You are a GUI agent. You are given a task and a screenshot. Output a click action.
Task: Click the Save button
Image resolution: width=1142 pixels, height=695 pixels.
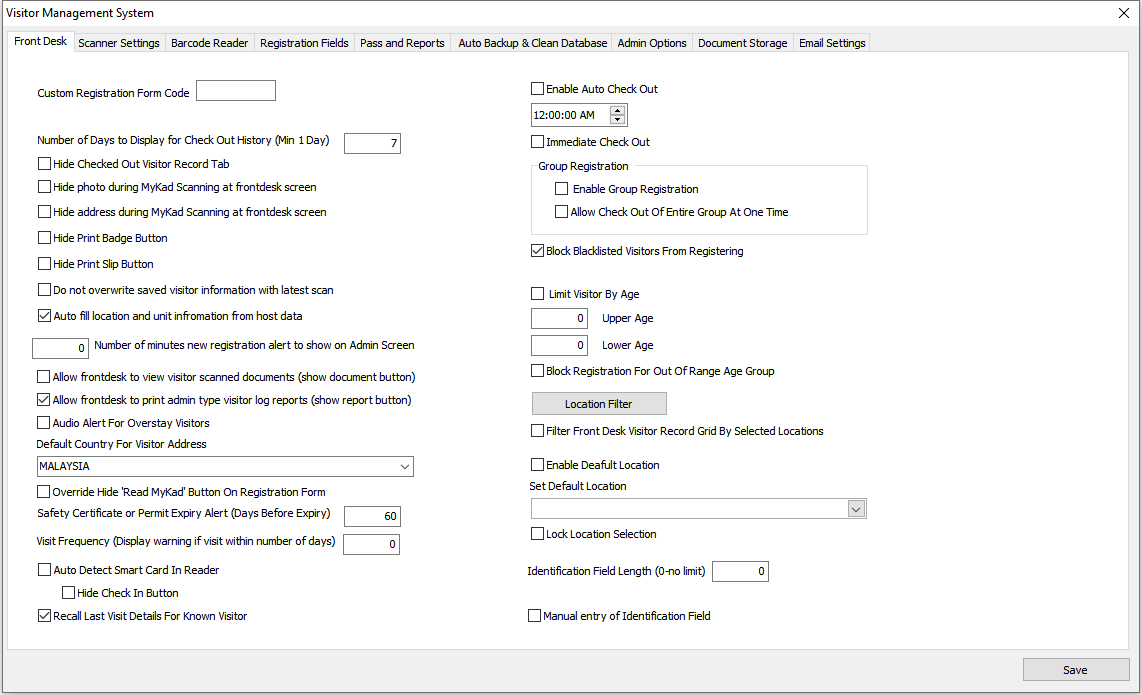tap(1075, 670)
